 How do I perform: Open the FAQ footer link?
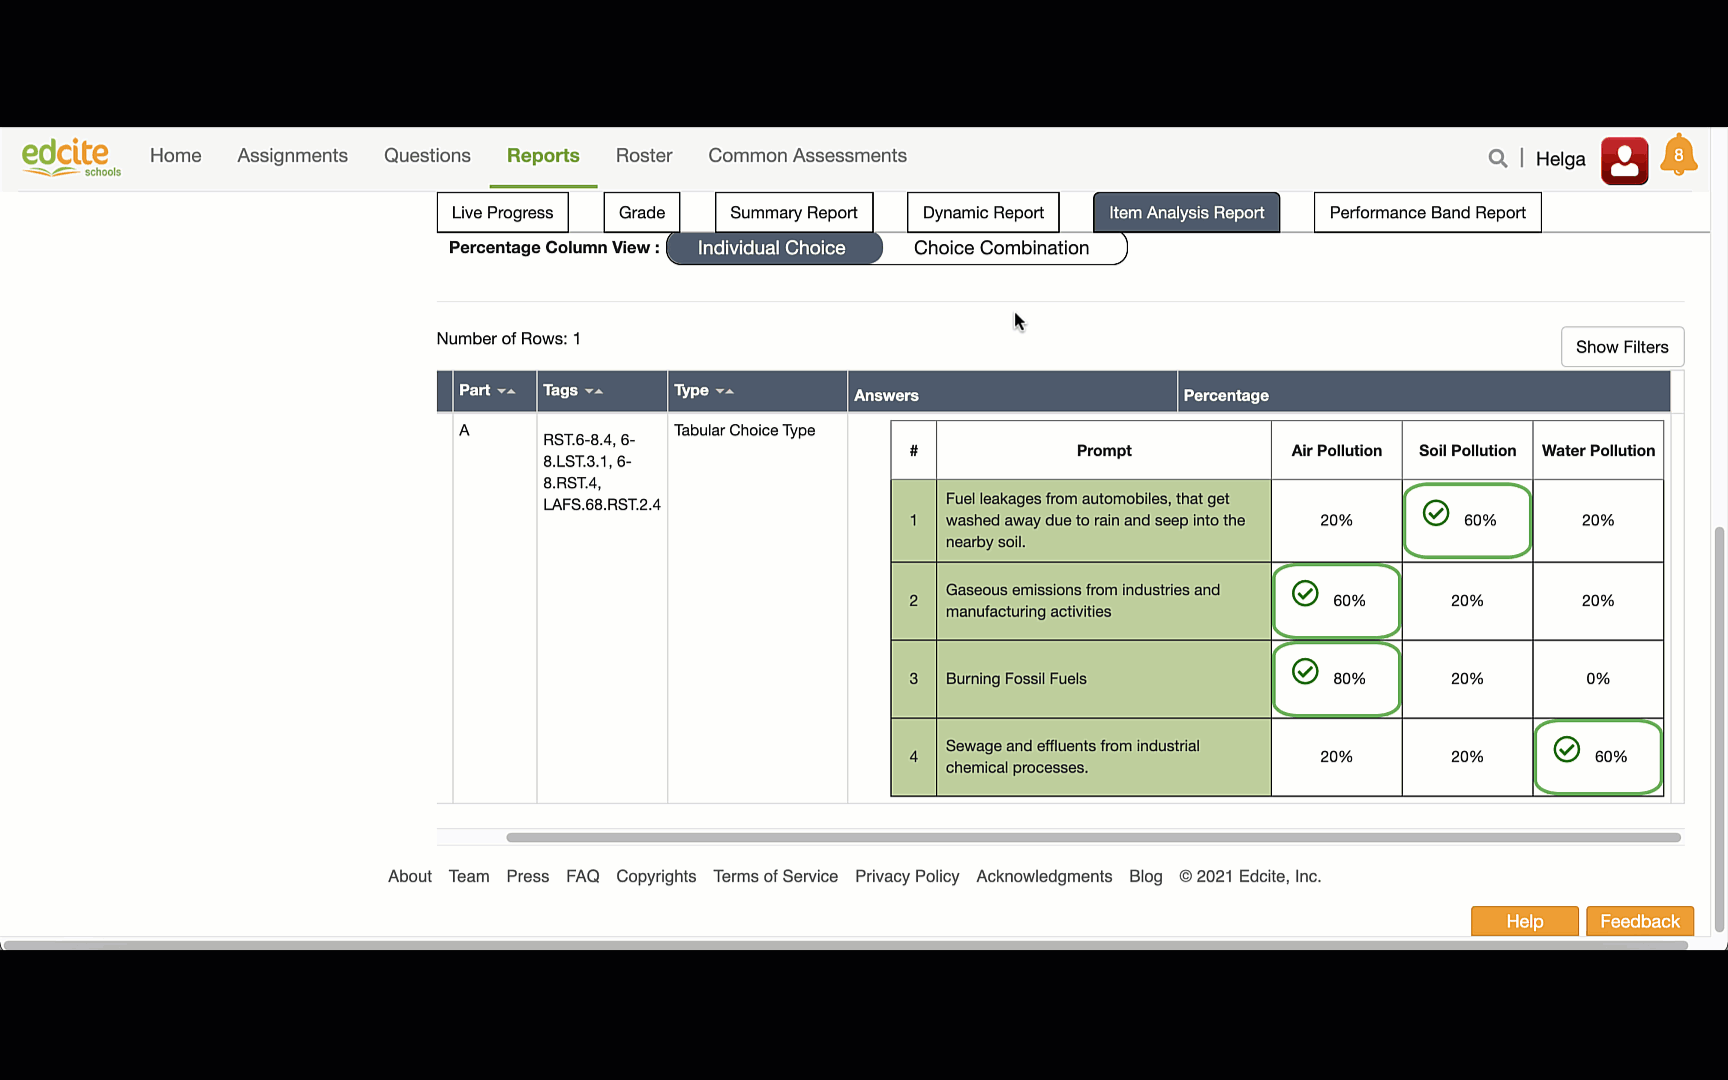583,877
